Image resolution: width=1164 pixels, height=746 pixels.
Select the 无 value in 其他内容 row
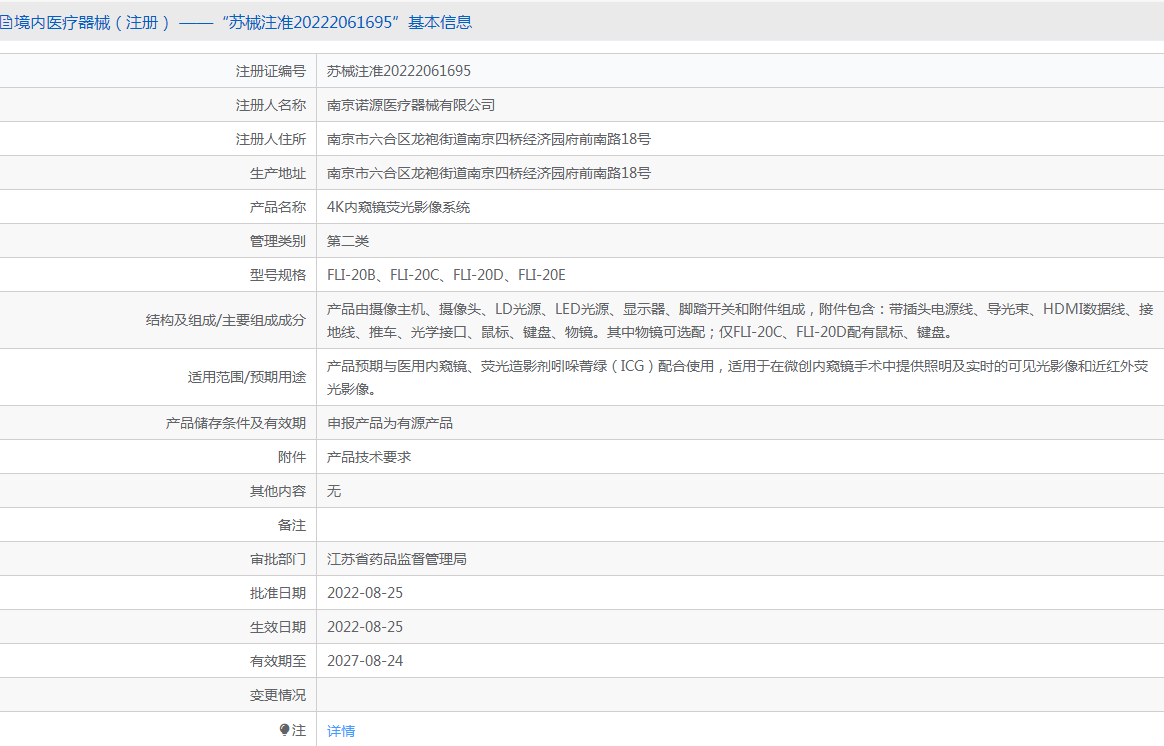click(x=334, y=491)
